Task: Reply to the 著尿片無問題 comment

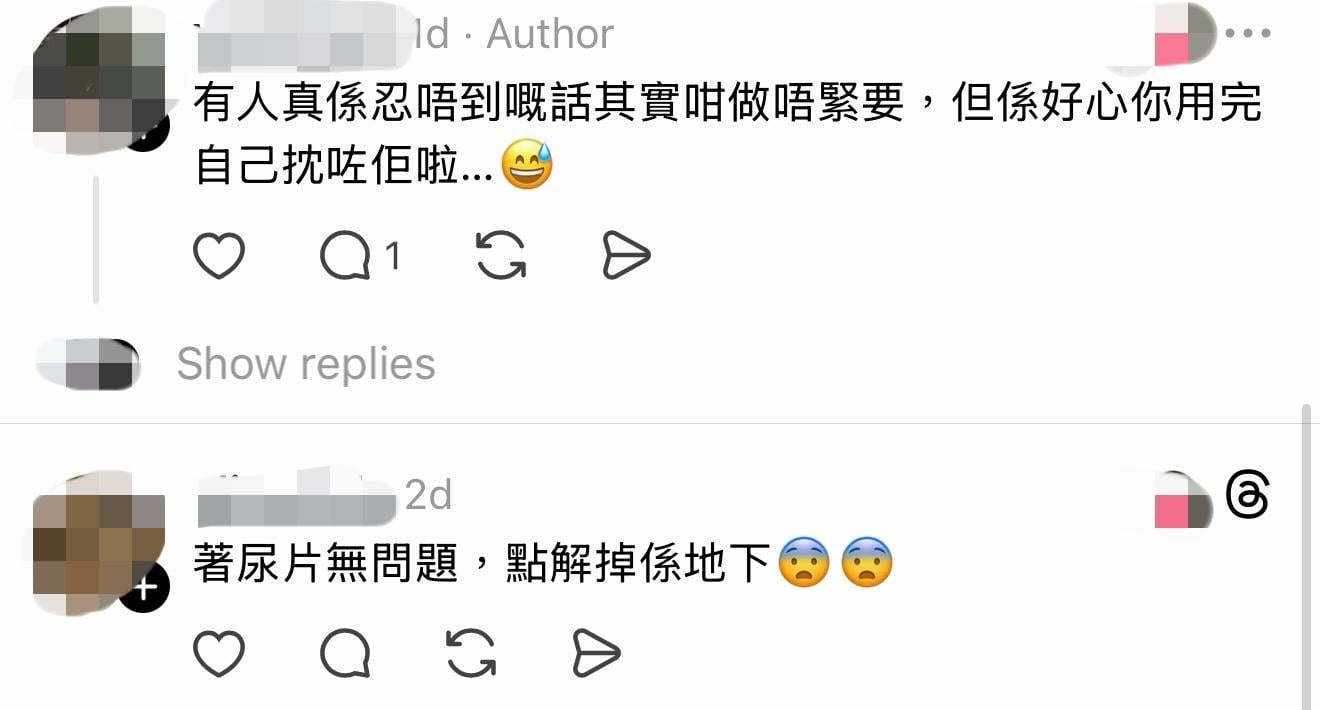Action: pos(345,654)
